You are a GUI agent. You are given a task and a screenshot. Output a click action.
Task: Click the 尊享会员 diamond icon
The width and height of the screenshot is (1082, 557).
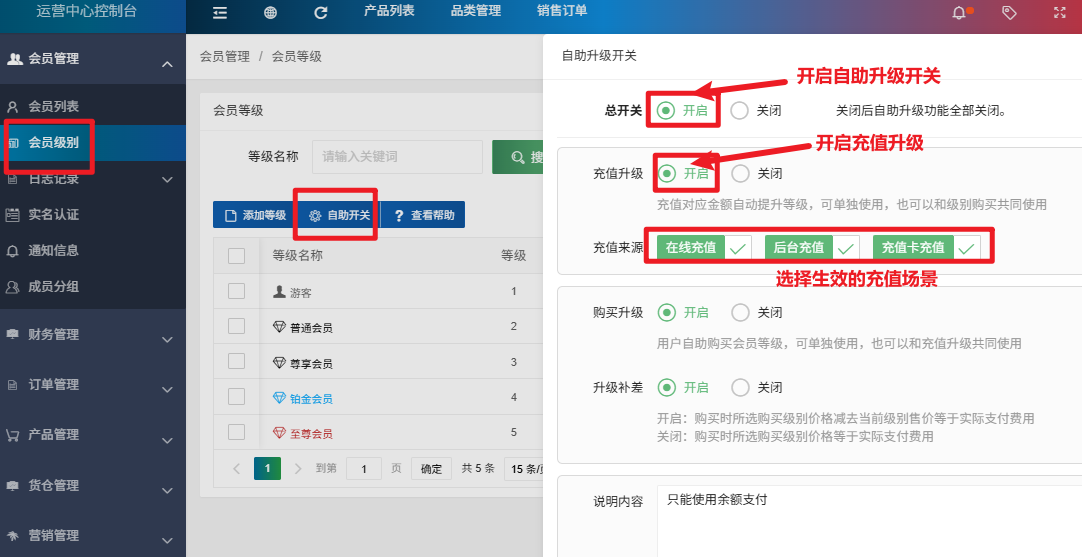tap(279, 362)
